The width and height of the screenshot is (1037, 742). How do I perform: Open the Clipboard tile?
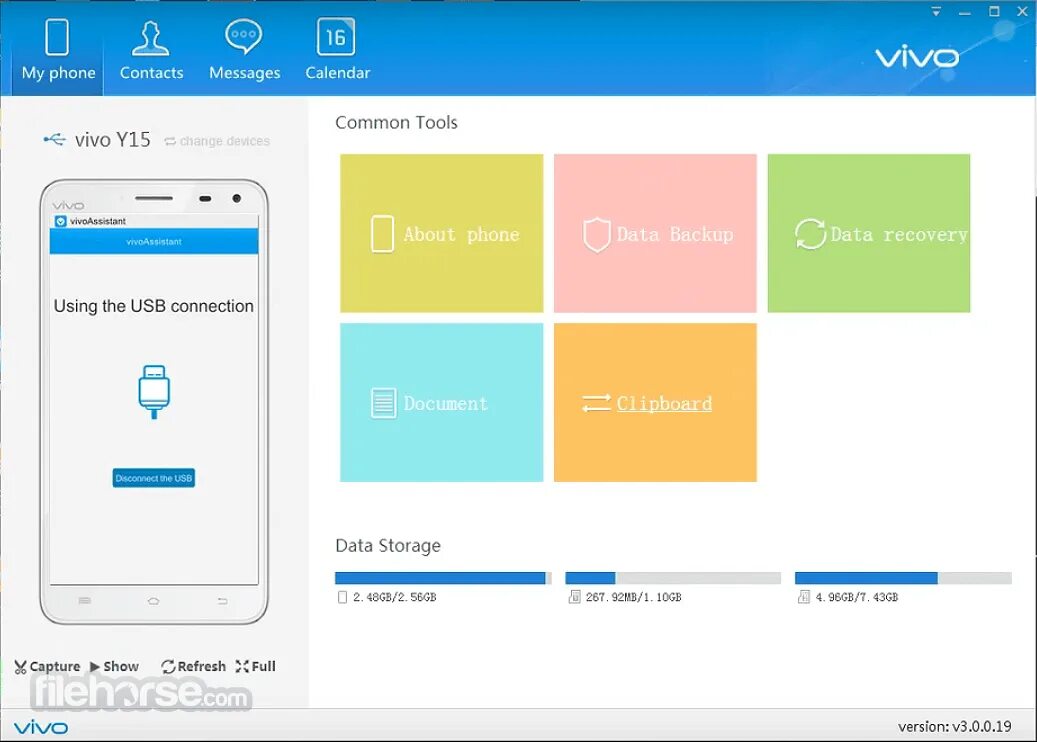(655, 403)
